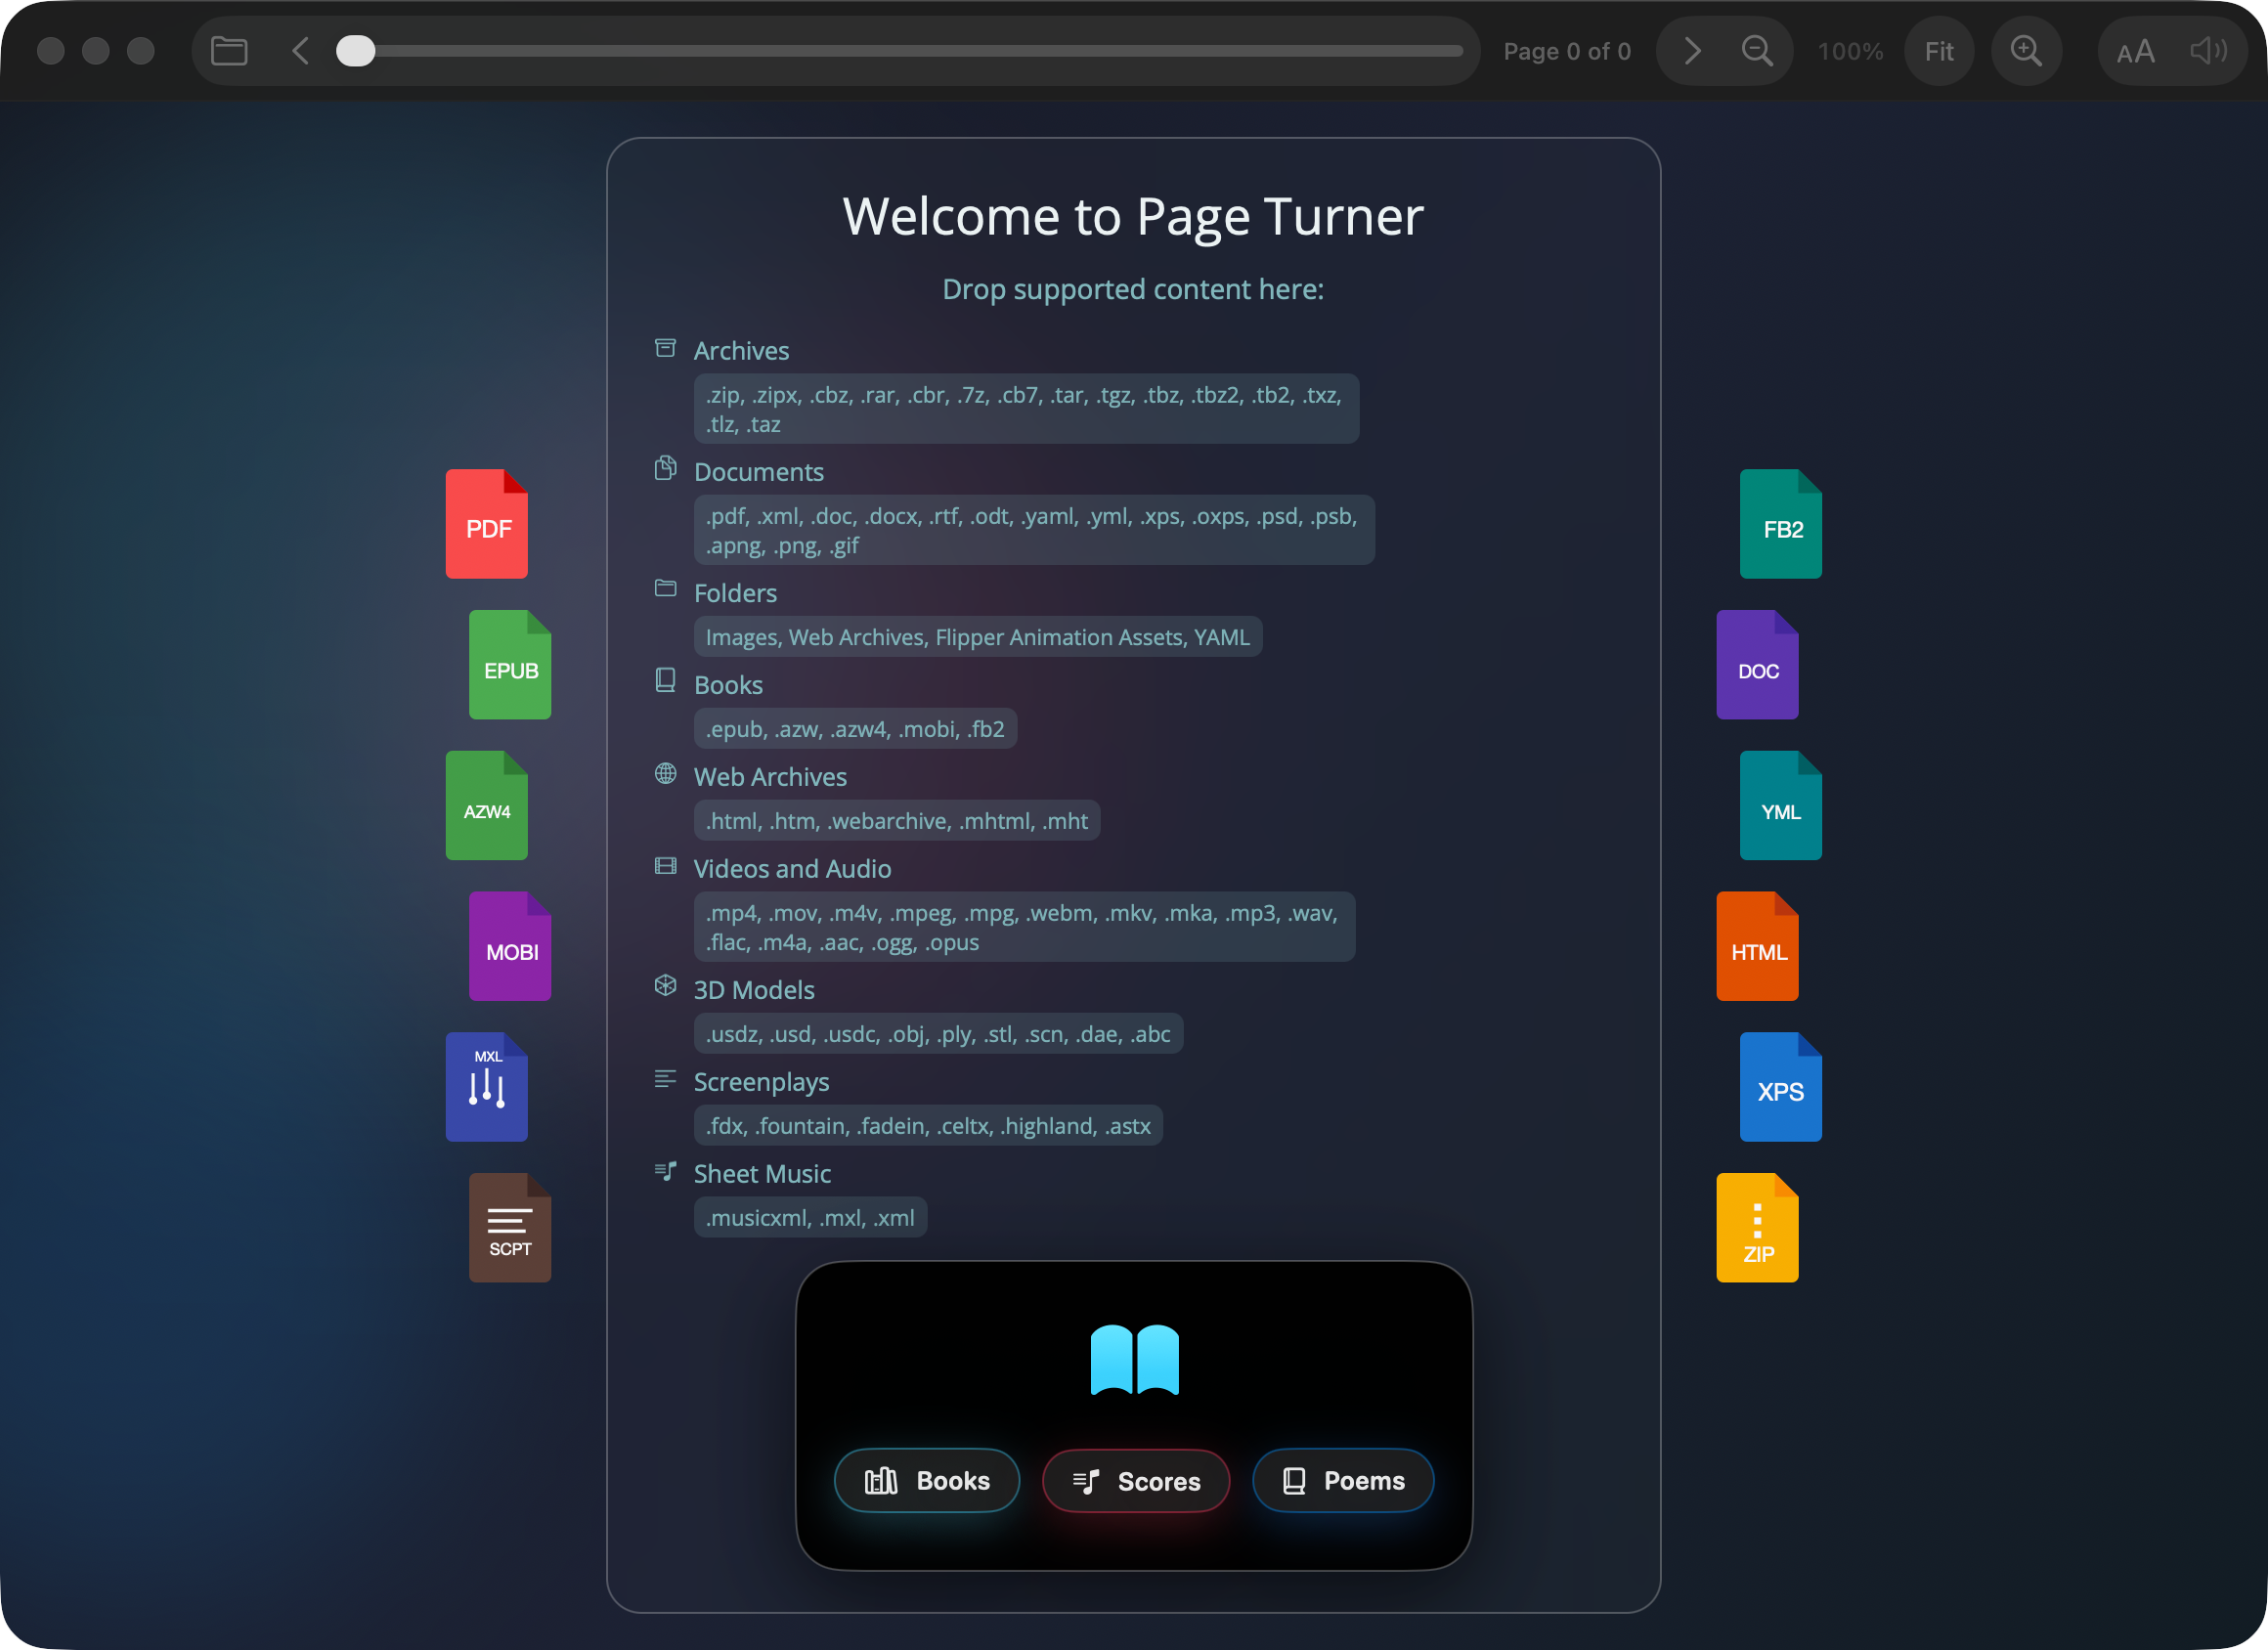Open the Poems section
The image size is (2268, 1650).
point(1342,1481)
